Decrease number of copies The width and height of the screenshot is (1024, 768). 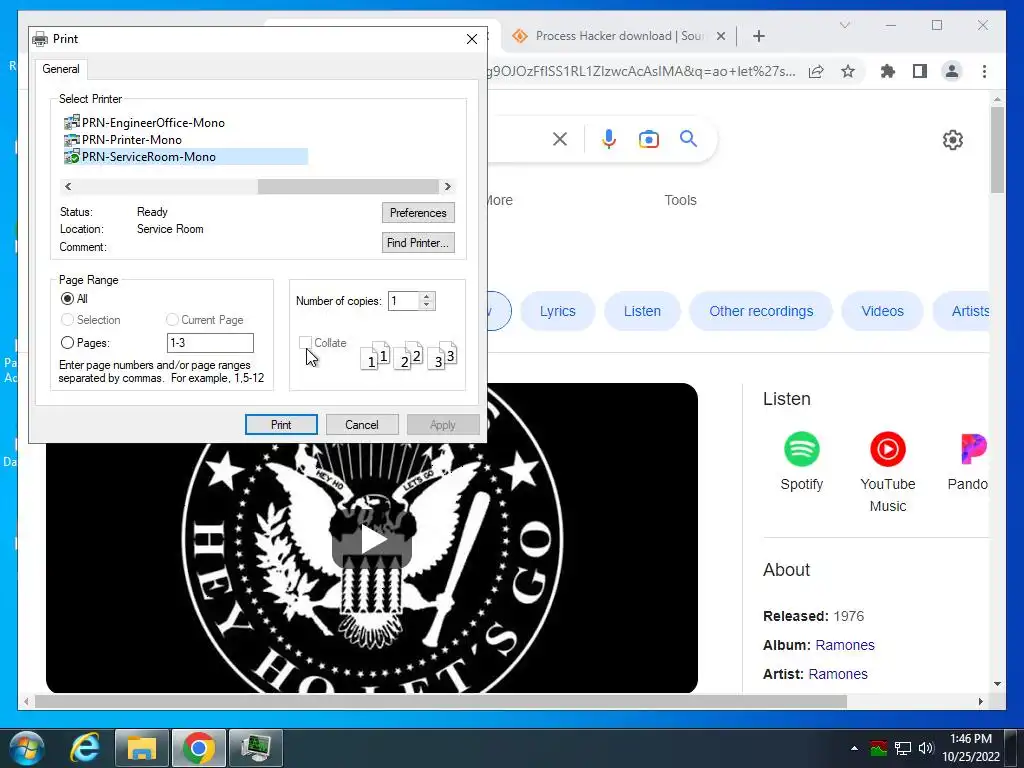pyautogui.click(x=426, y=306)
